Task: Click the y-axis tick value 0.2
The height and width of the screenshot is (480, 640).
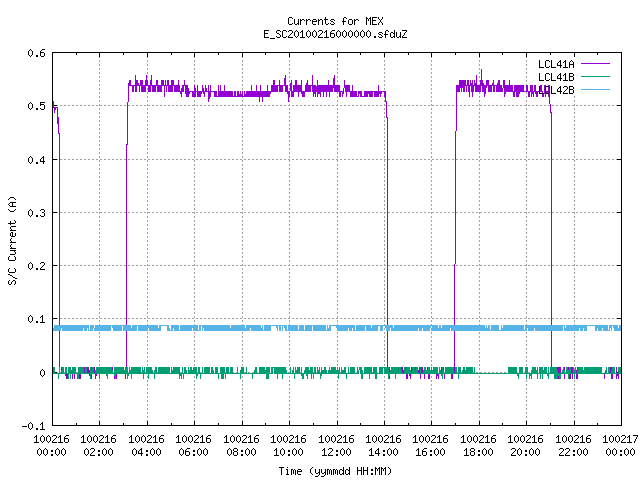Action: (x=36, y=266)
